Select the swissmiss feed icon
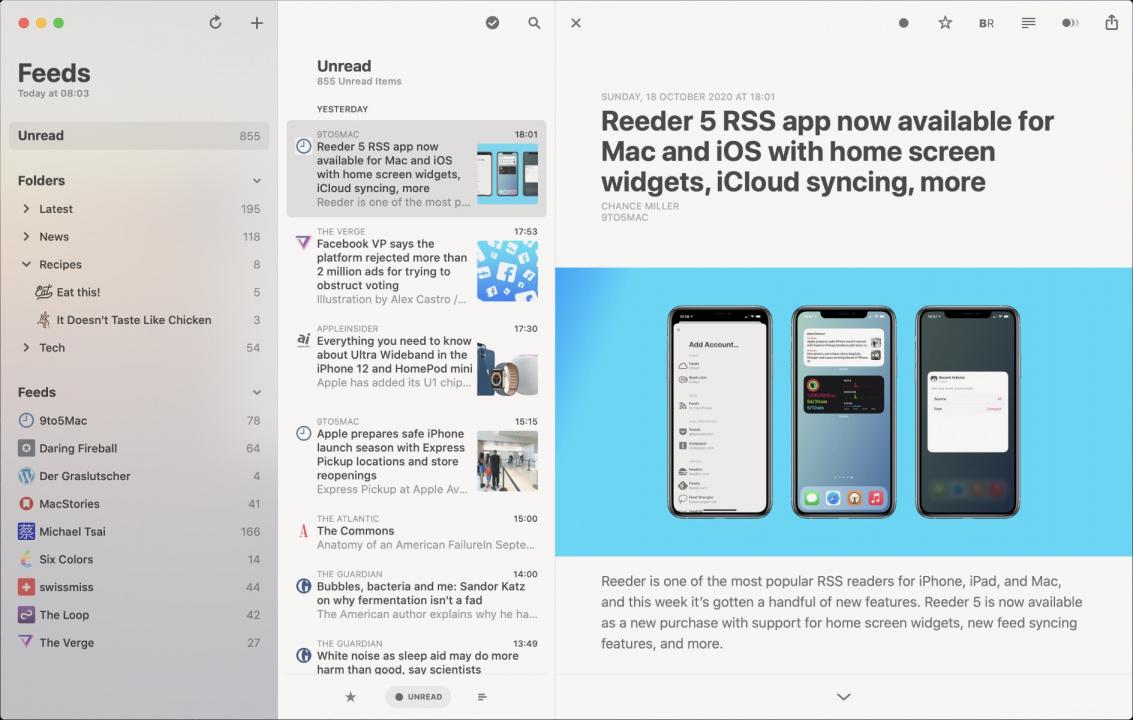The image size is (1133, 720). (26, 587)
